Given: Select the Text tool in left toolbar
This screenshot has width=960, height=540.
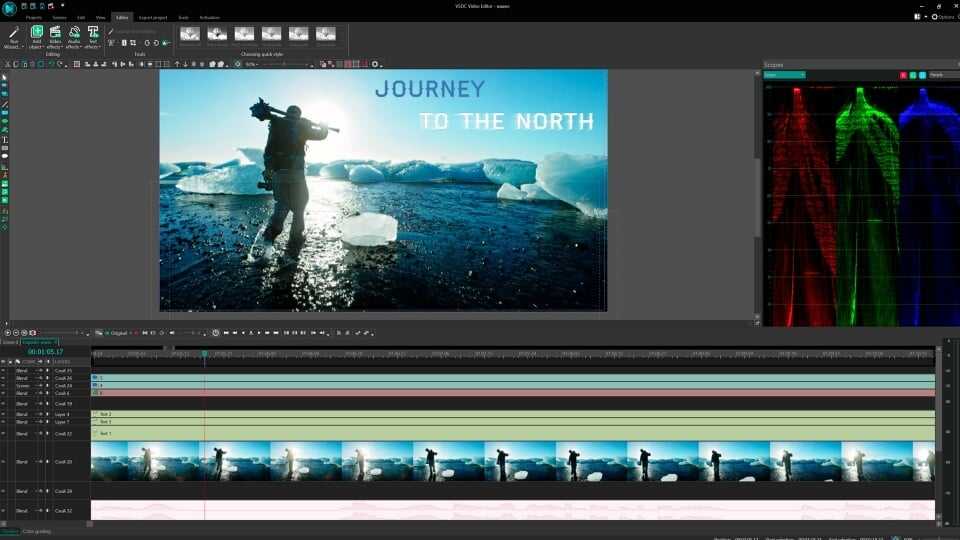Looking at the screenshot, I should tap(4, 140).
